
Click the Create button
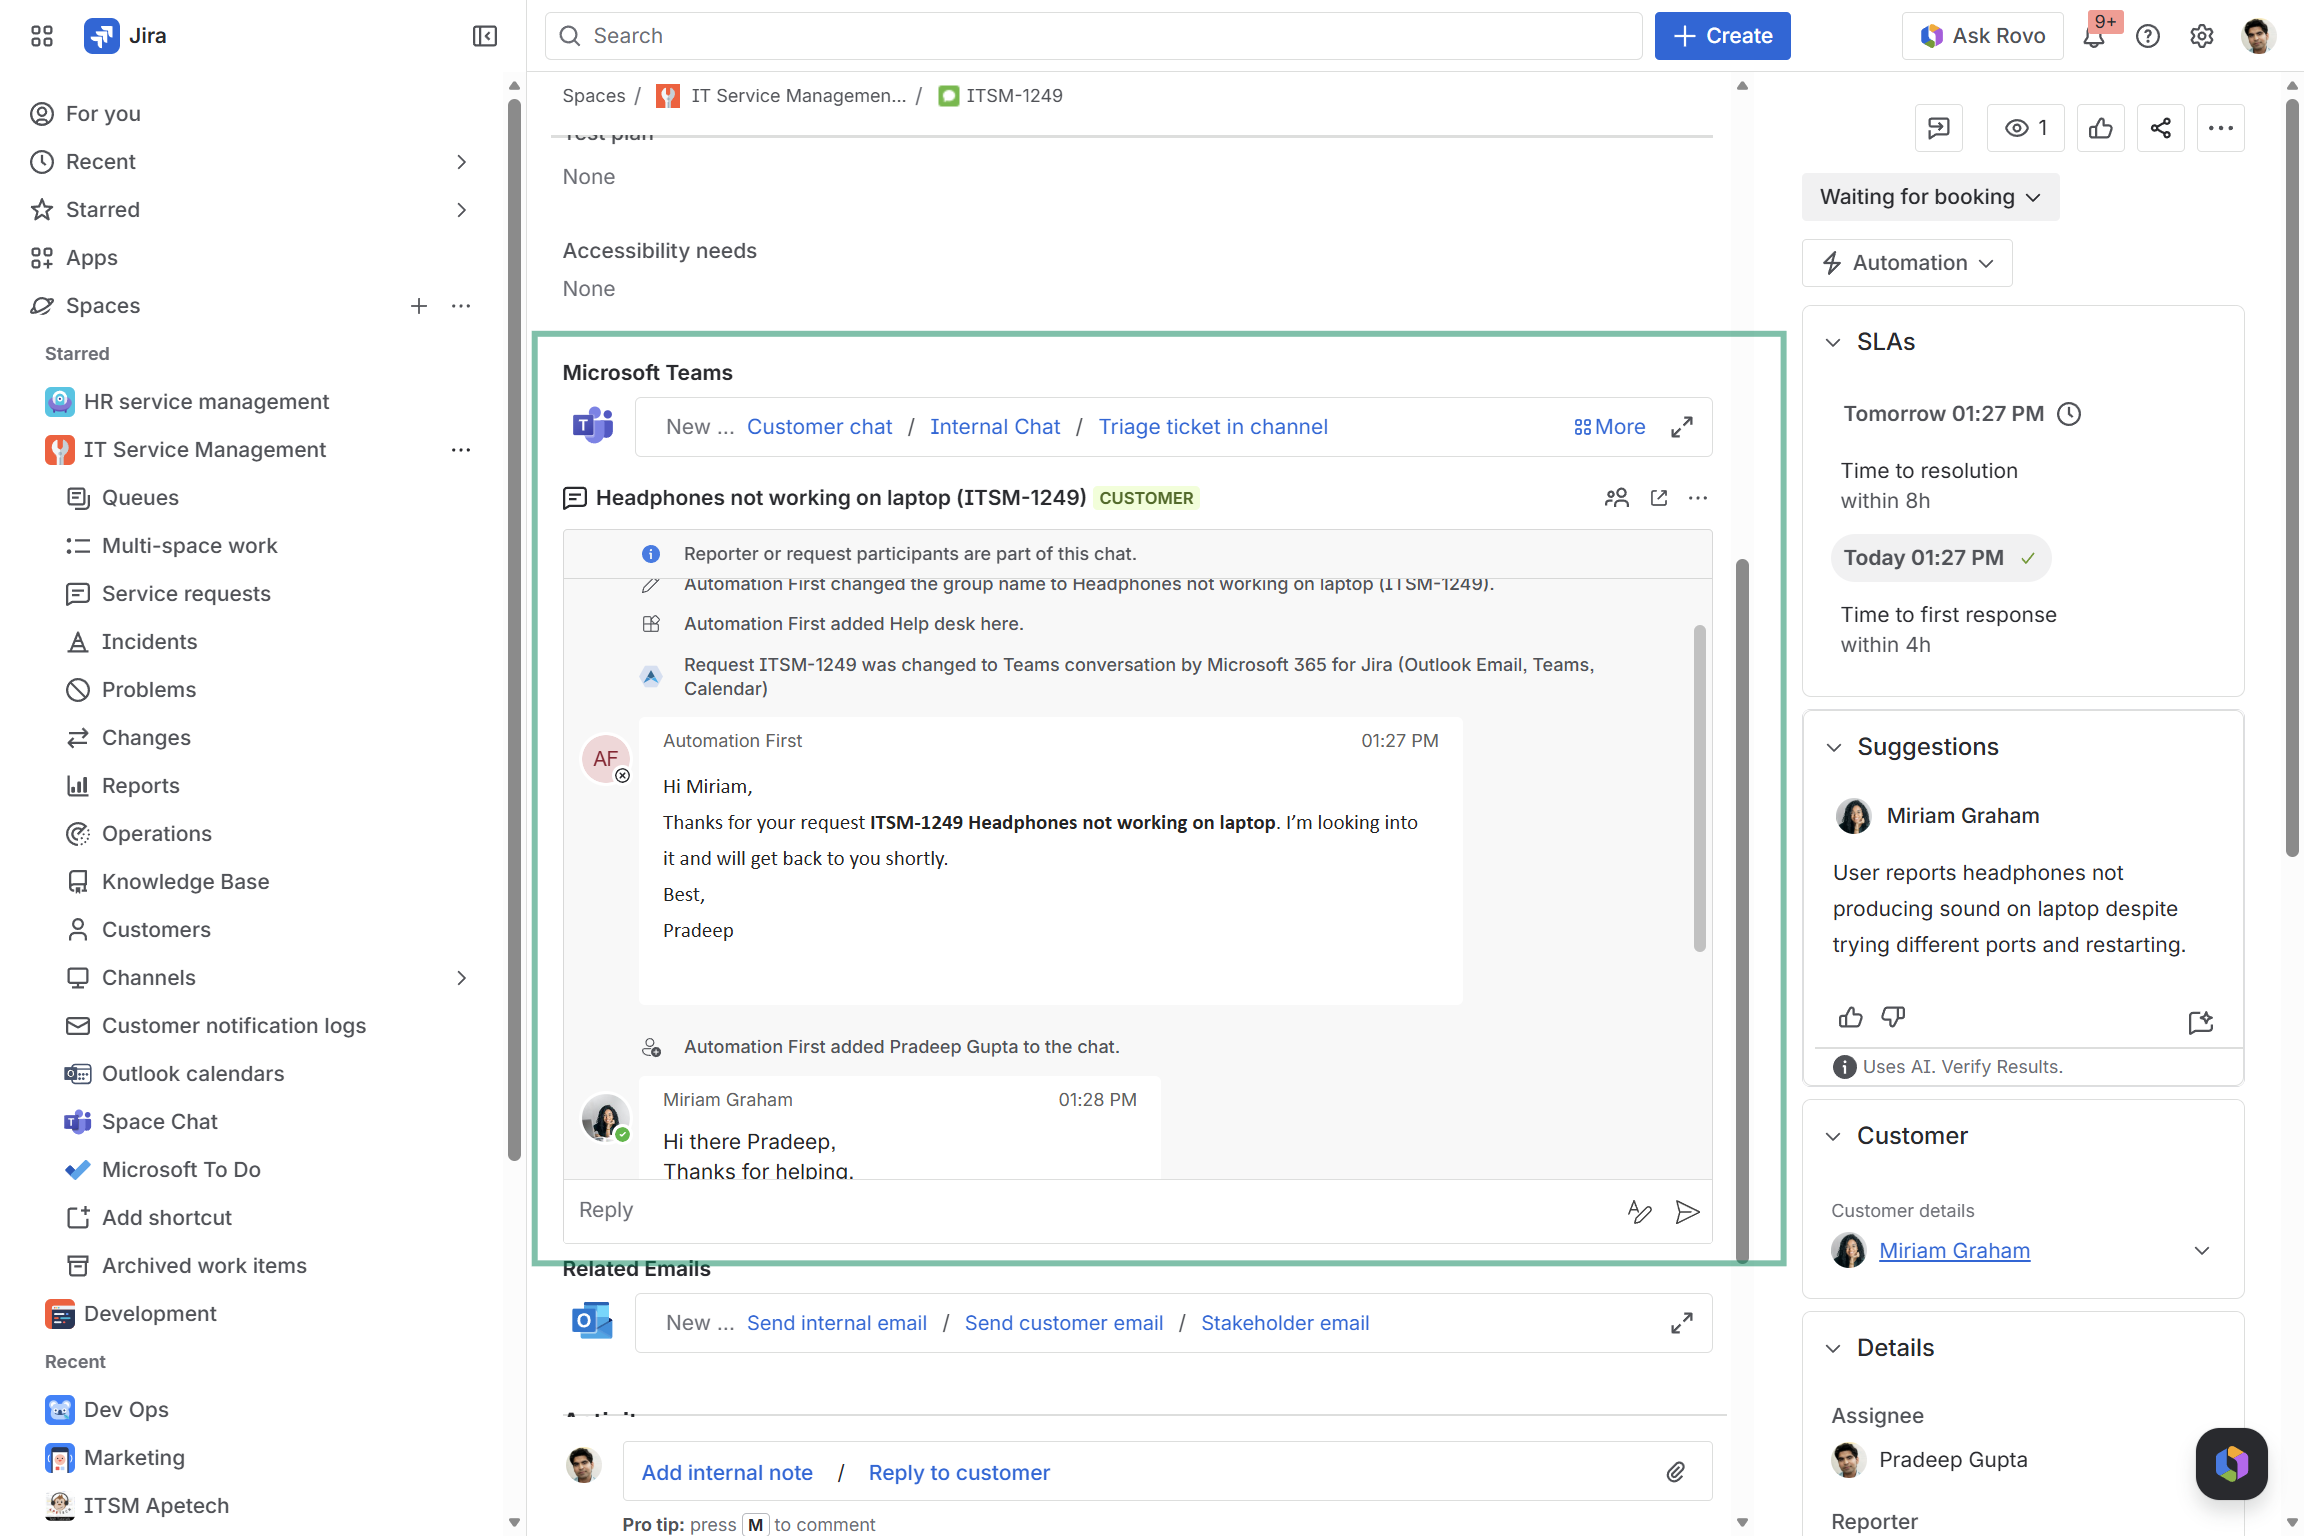pos(1722,36)
